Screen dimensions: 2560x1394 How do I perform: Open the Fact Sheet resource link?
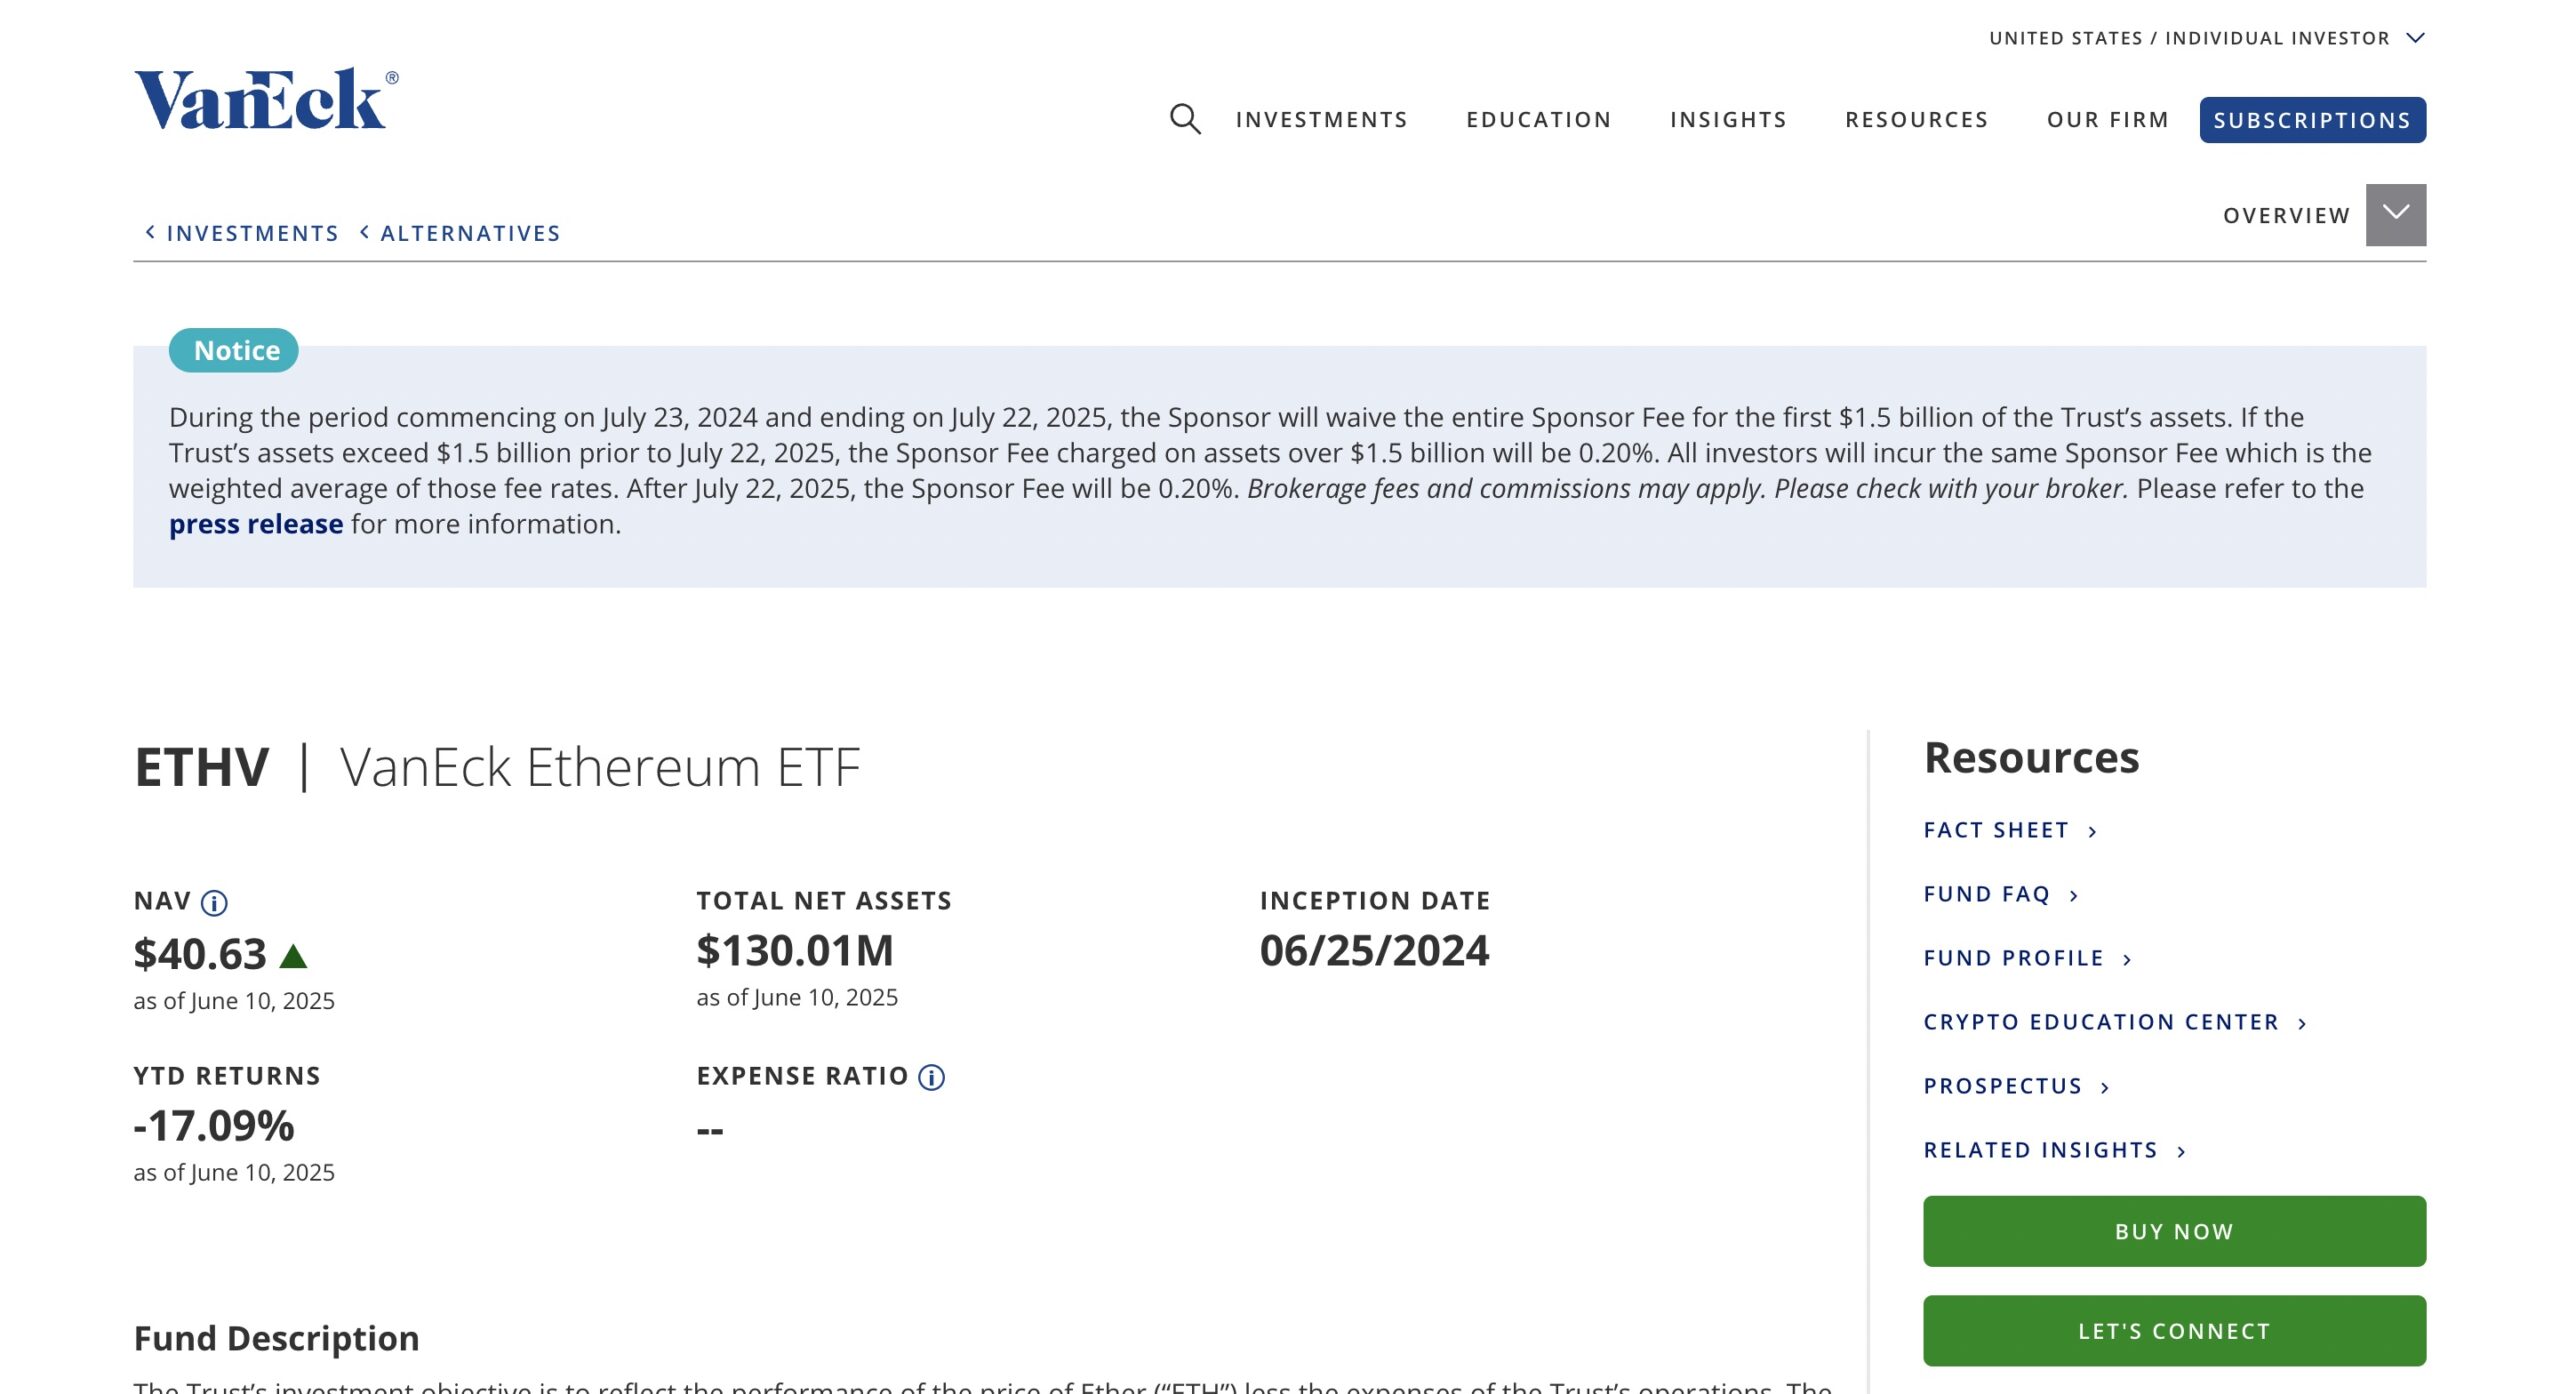coord(2010,830)
